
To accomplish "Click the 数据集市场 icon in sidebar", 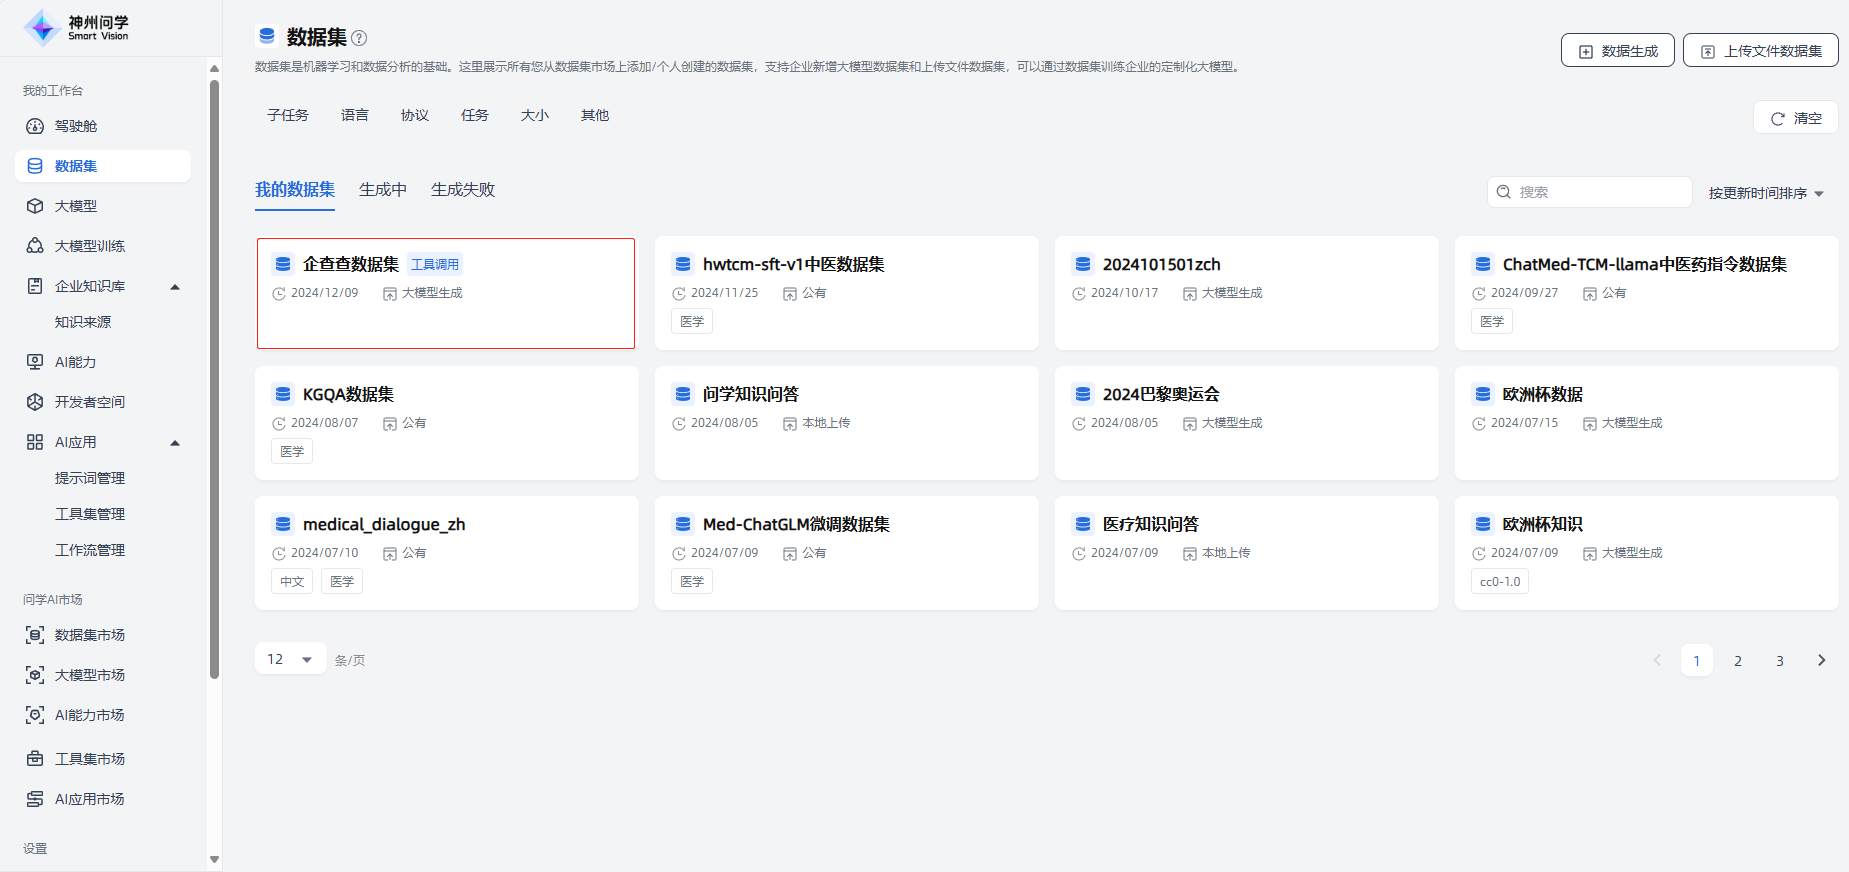I will 35,635.
